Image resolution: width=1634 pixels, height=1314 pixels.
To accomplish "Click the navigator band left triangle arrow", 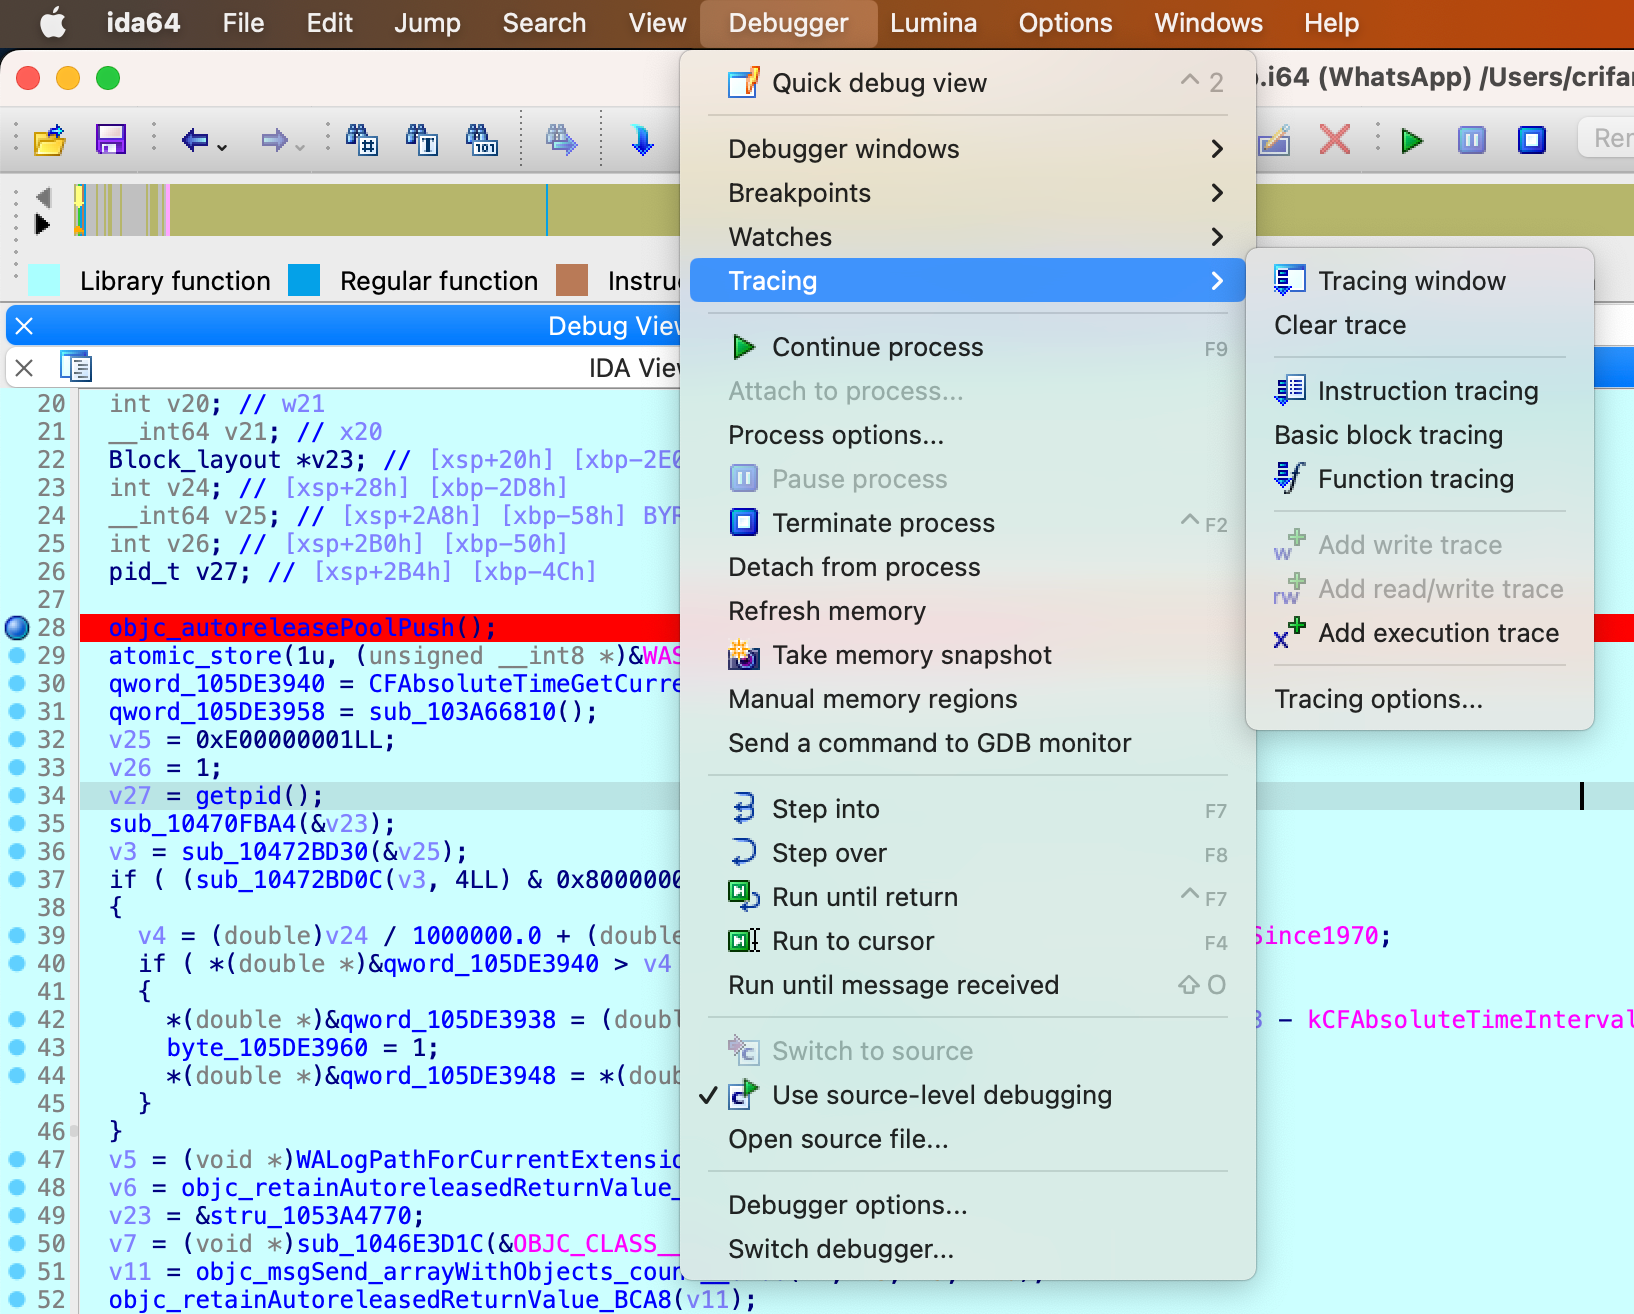I will [x=43, y=197].
